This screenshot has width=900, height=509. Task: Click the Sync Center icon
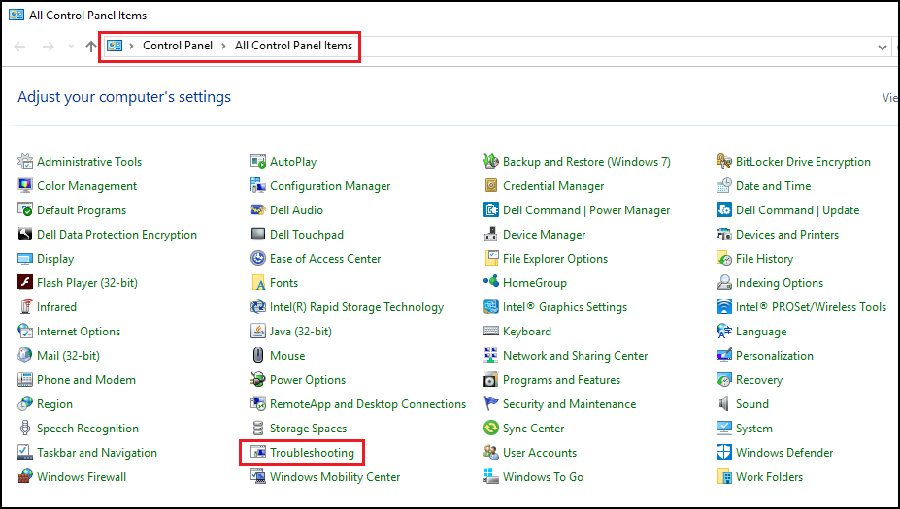[x=491, y=428]
